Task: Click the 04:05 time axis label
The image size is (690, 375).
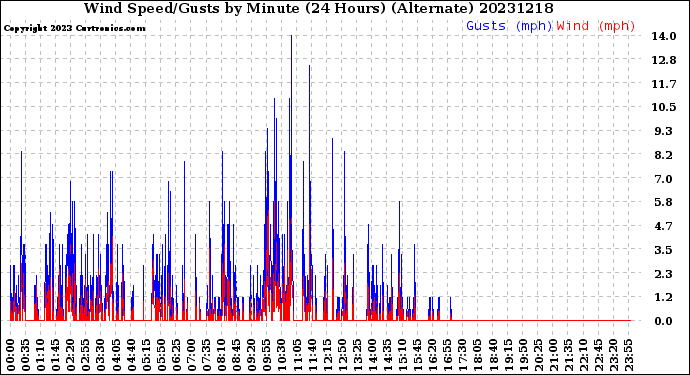Action: click(x=116, y=355)
